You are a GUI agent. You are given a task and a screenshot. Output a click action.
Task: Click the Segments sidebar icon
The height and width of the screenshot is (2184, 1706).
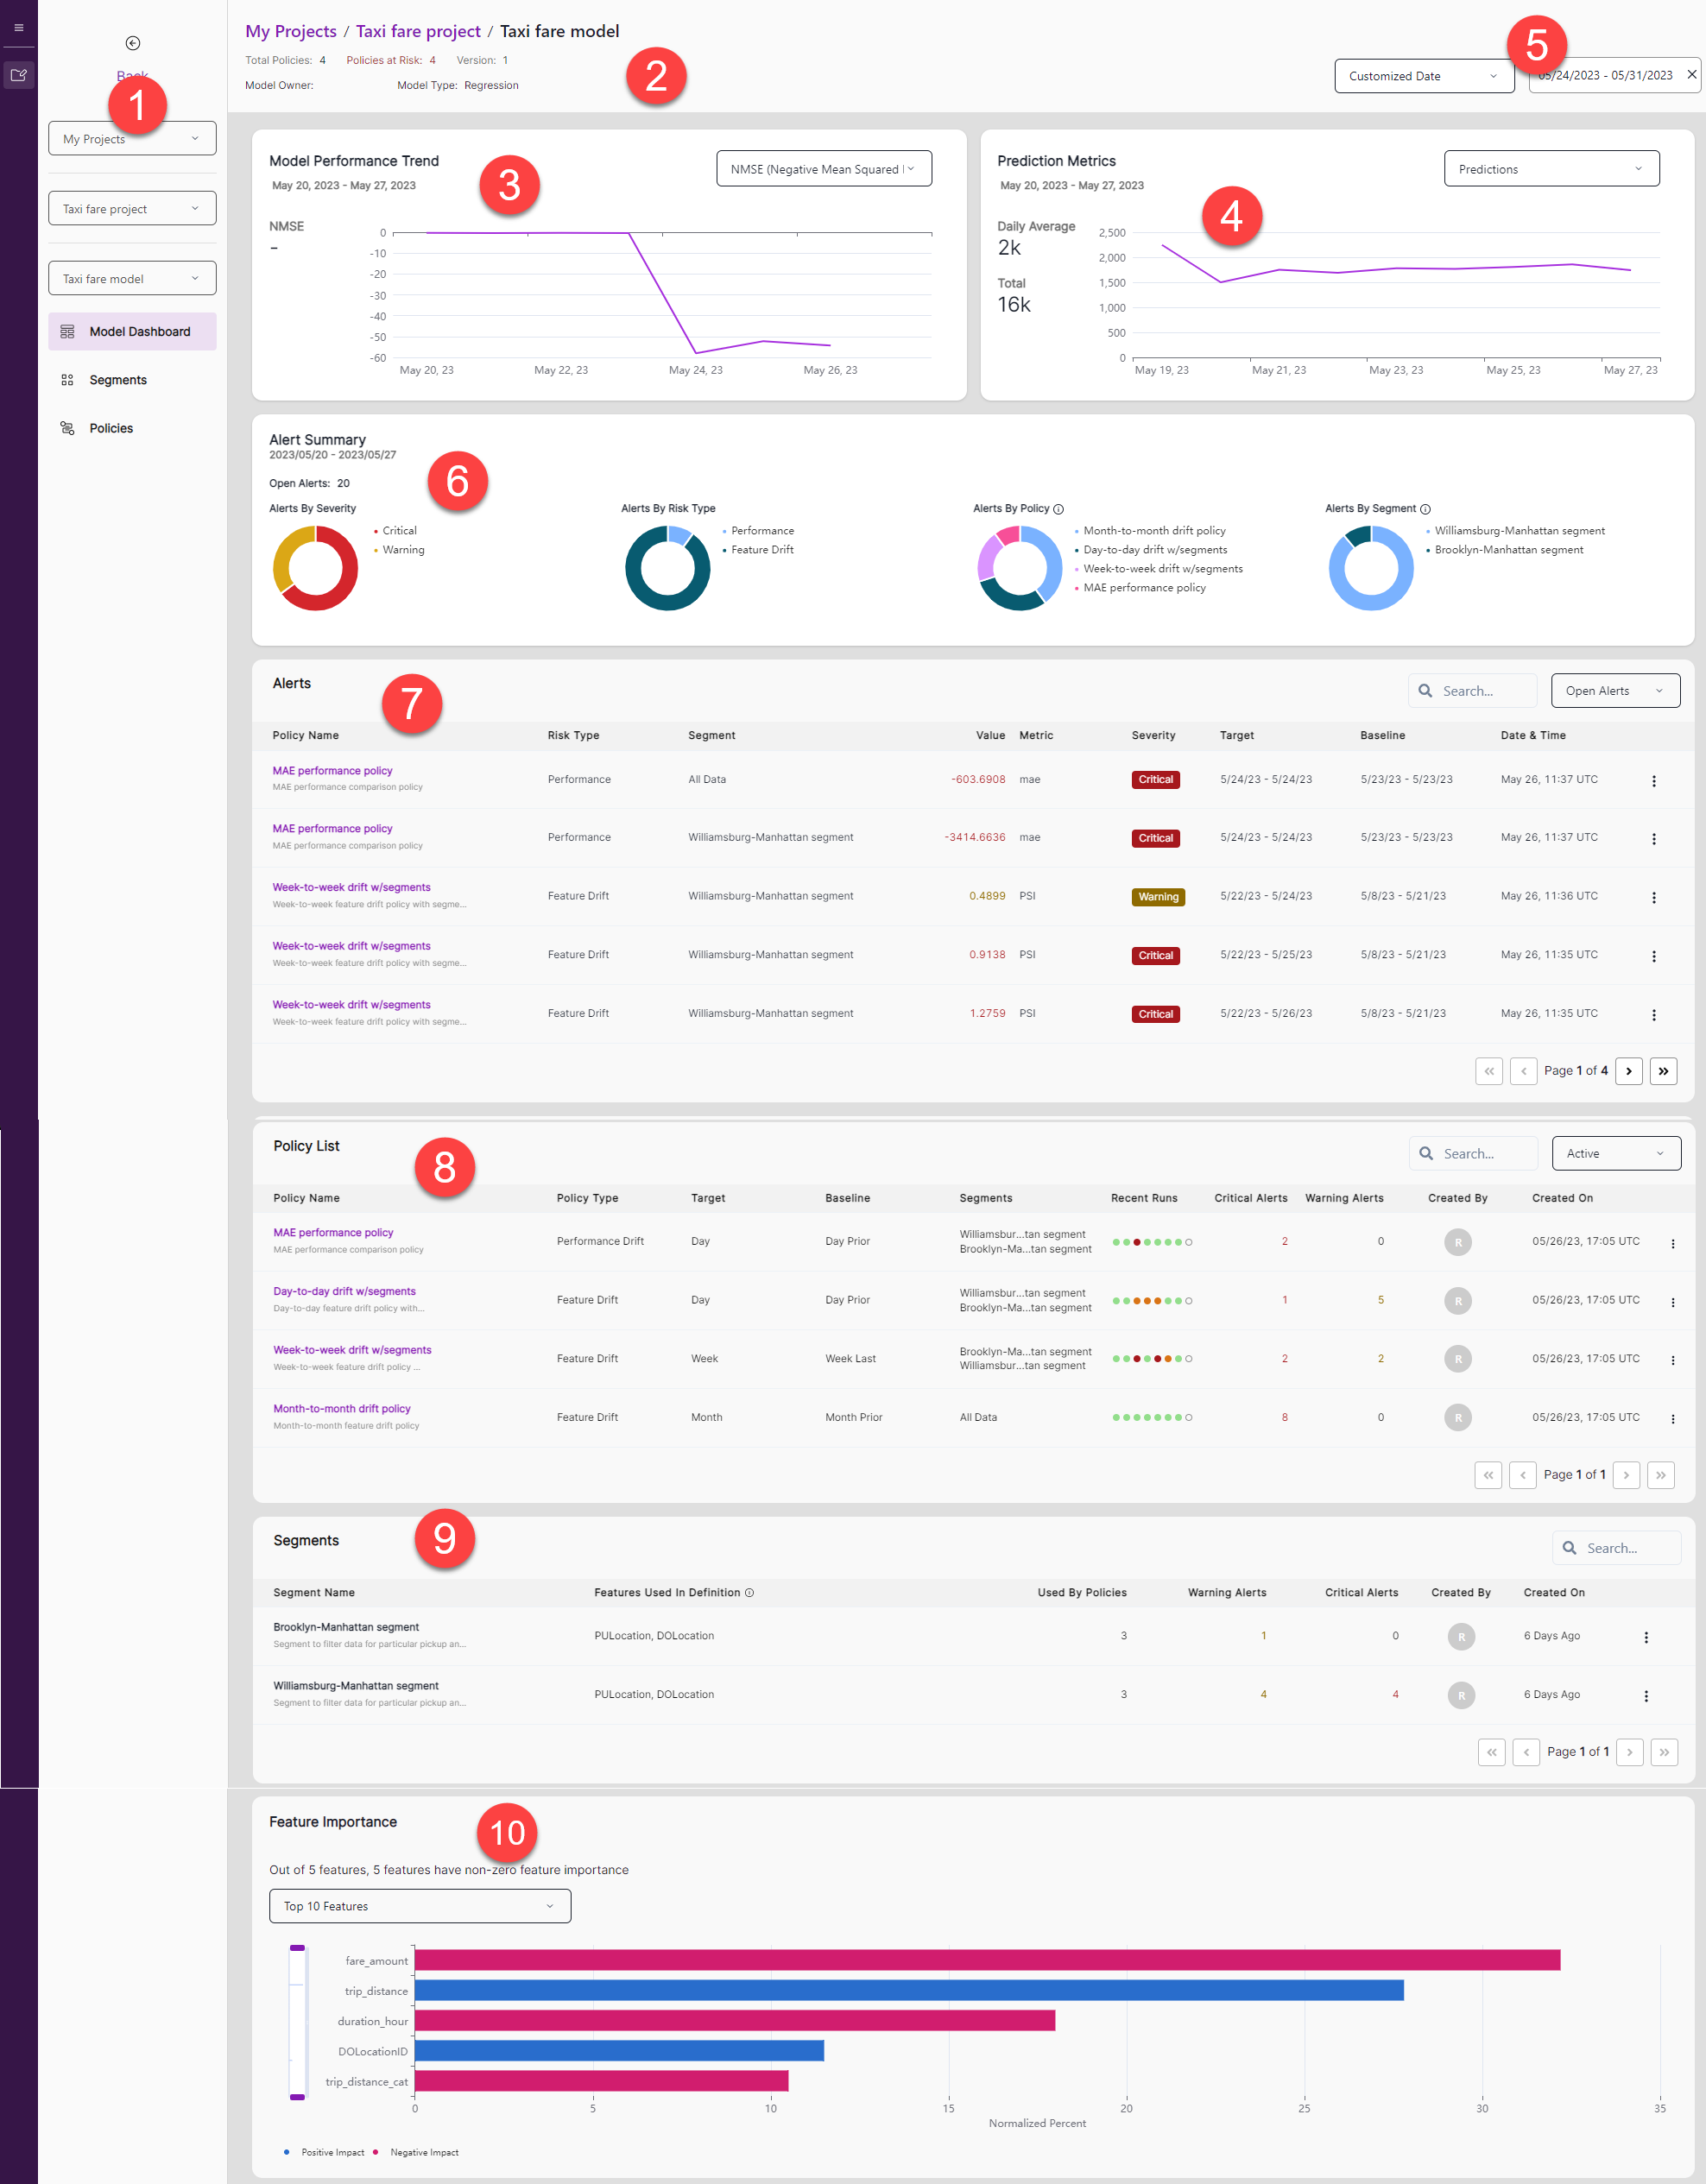pos(67,380)
